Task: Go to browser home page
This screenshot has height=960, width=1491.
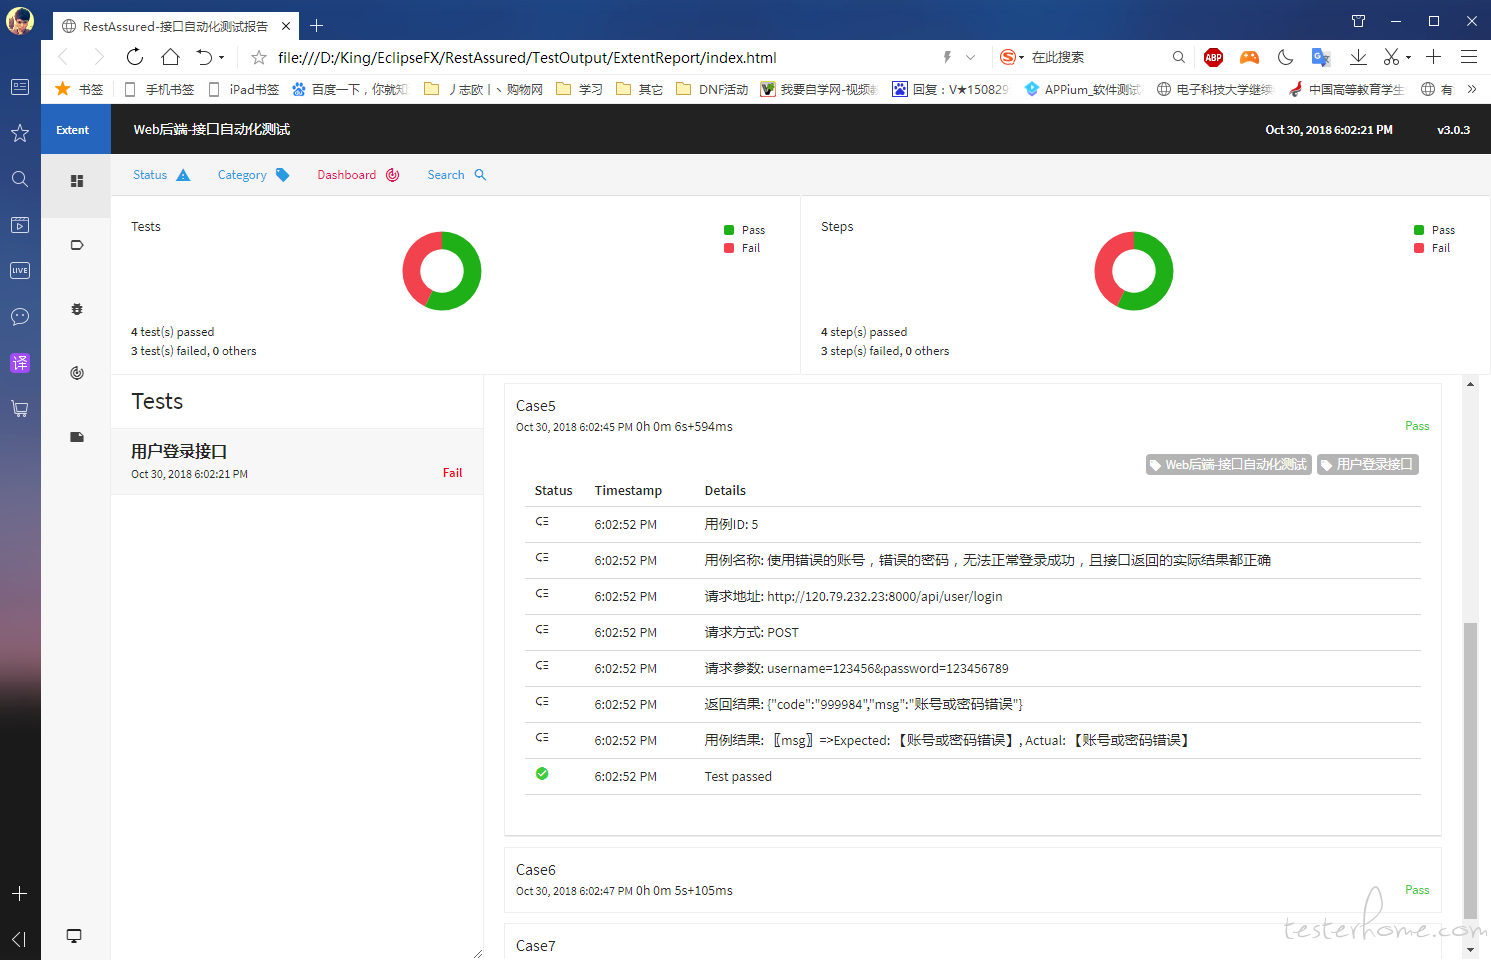Action: [171, 57]
